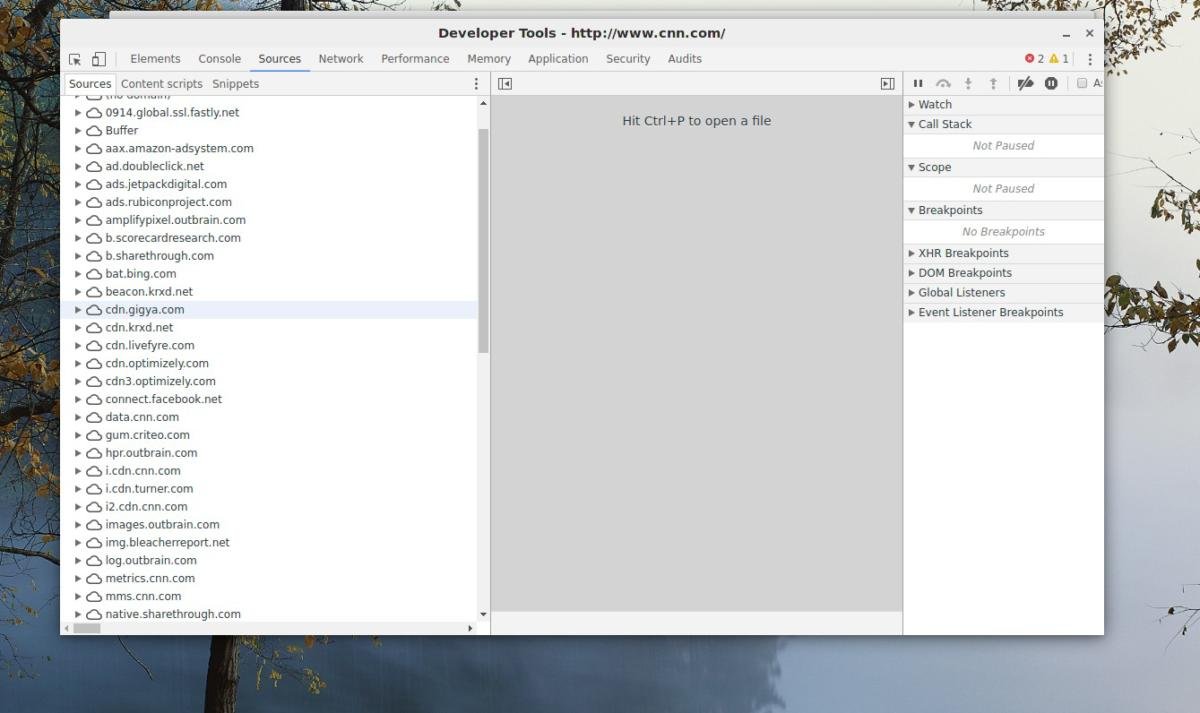Switch to the Console tab

[x=220, y=59]
